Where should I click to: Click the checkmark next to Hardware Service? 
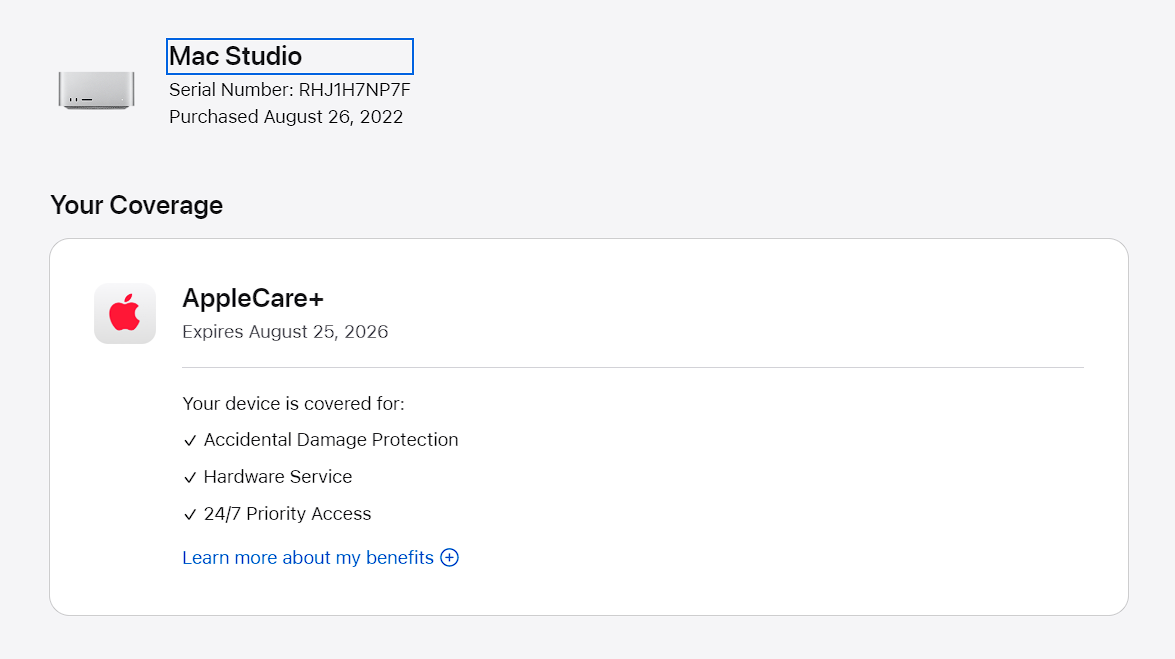[x=190, y=478]
